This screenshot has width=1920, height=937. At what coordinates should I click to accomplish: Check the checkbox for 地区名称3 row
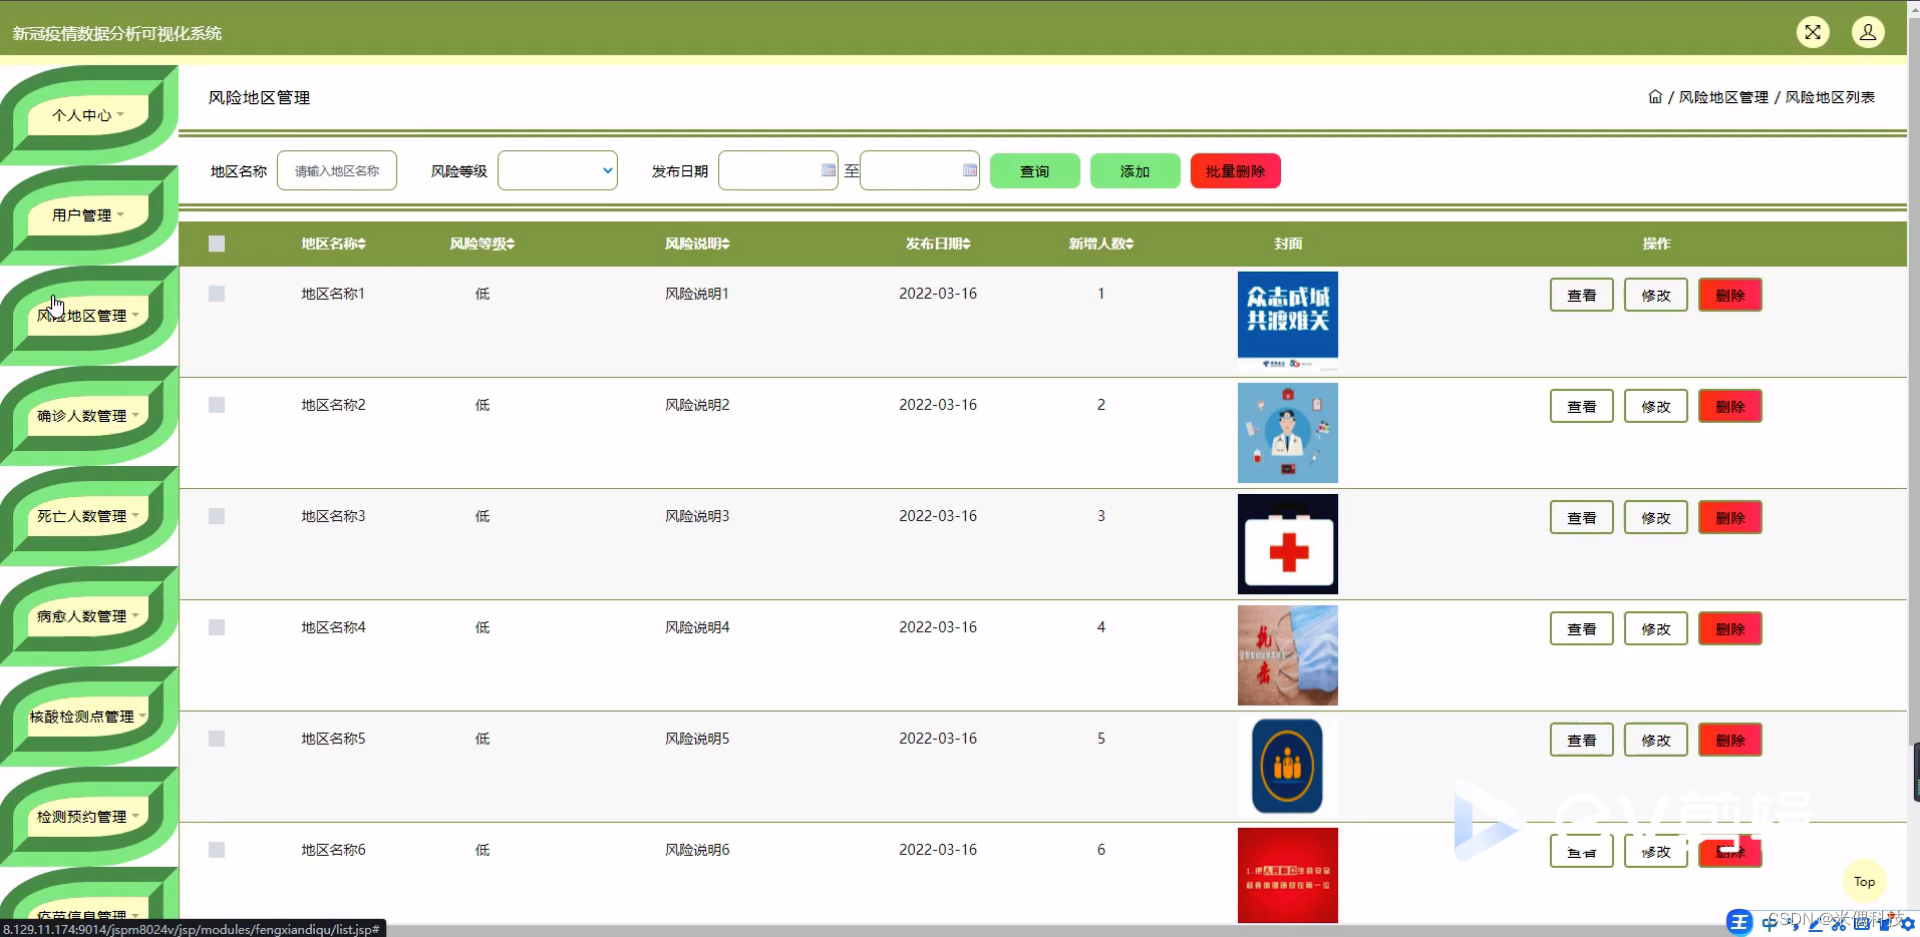217,516
